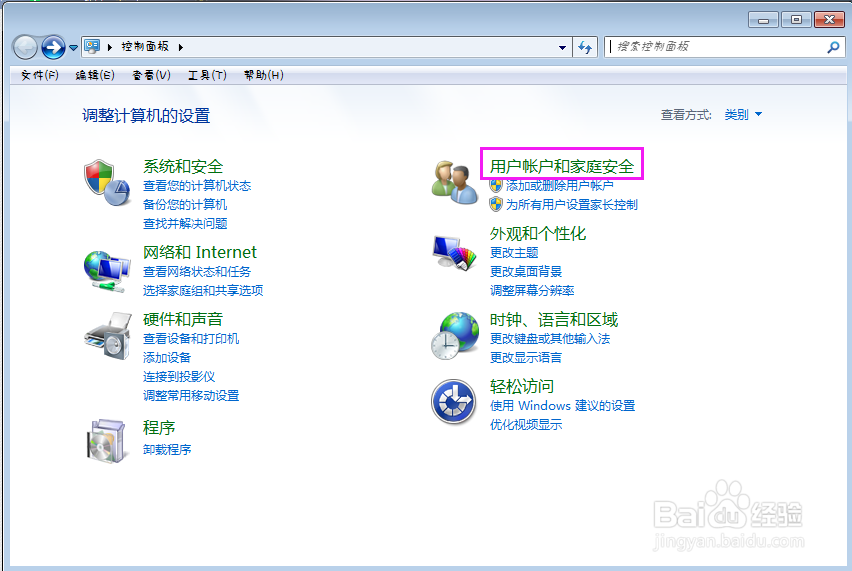Minimize the Control Panel window
852x571 pixels.
click(763, 20)
